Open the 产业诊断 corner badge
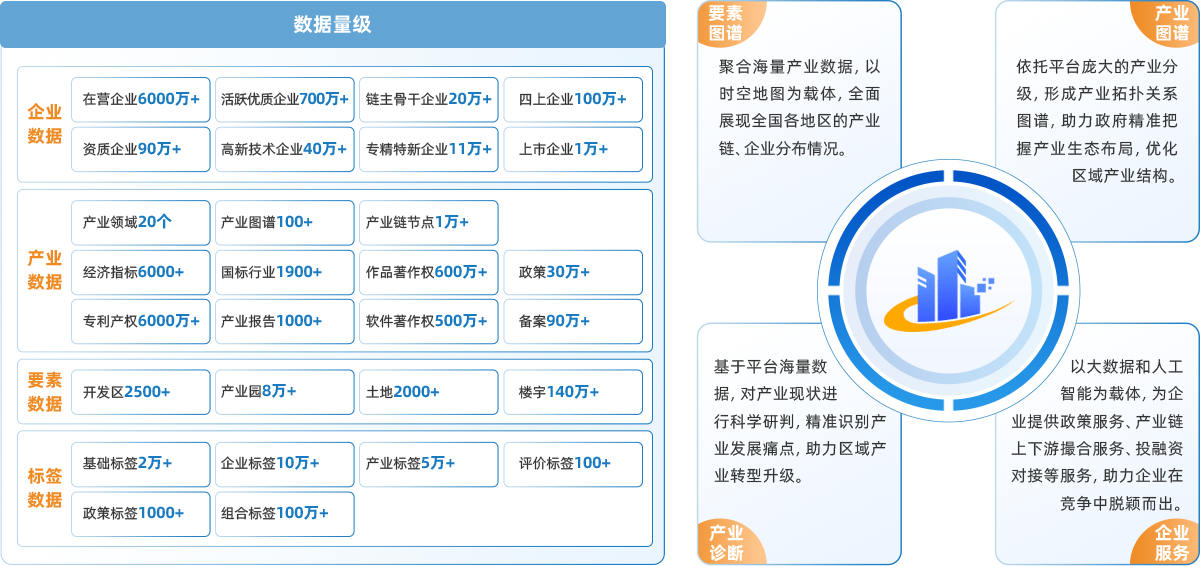 click(727, 542)
